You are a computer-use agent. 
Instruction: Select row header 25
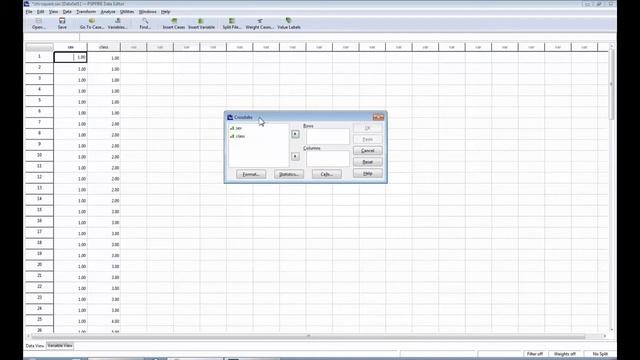click(x=39, y=320)
